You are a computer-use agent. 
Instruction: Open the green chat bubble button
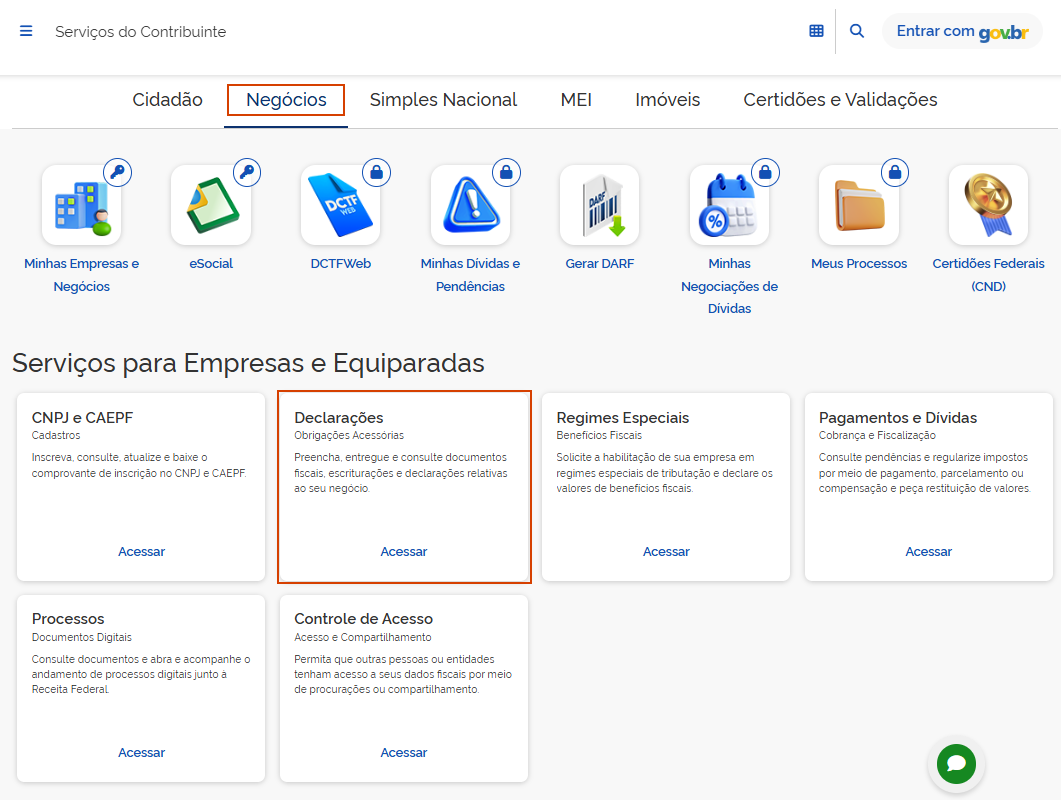(956, 764)
